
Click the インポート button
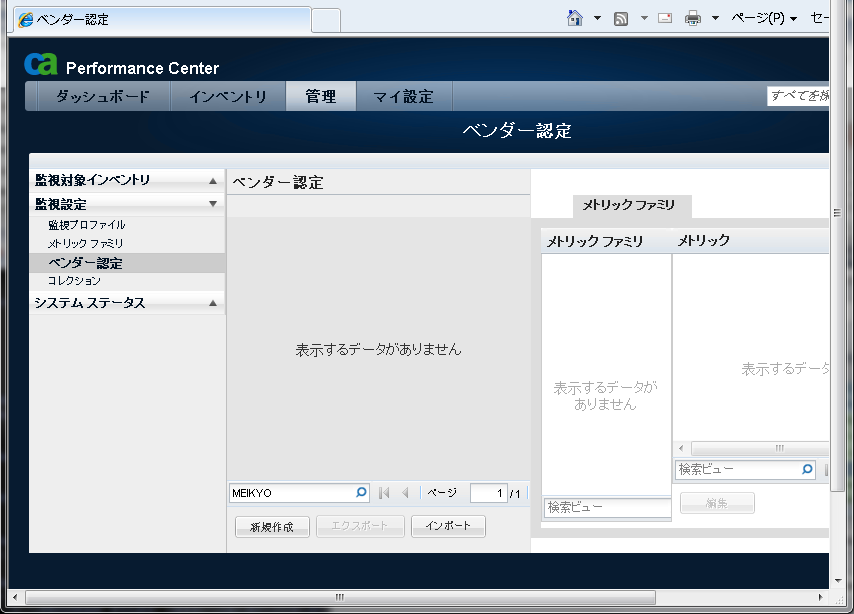(x=448, y=526)
